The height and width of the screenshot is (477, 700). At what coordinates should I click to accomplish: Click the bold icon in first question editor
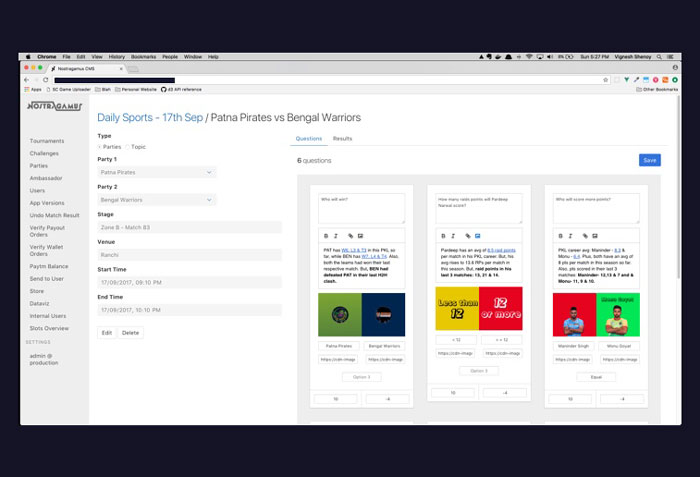pos(325,236)
